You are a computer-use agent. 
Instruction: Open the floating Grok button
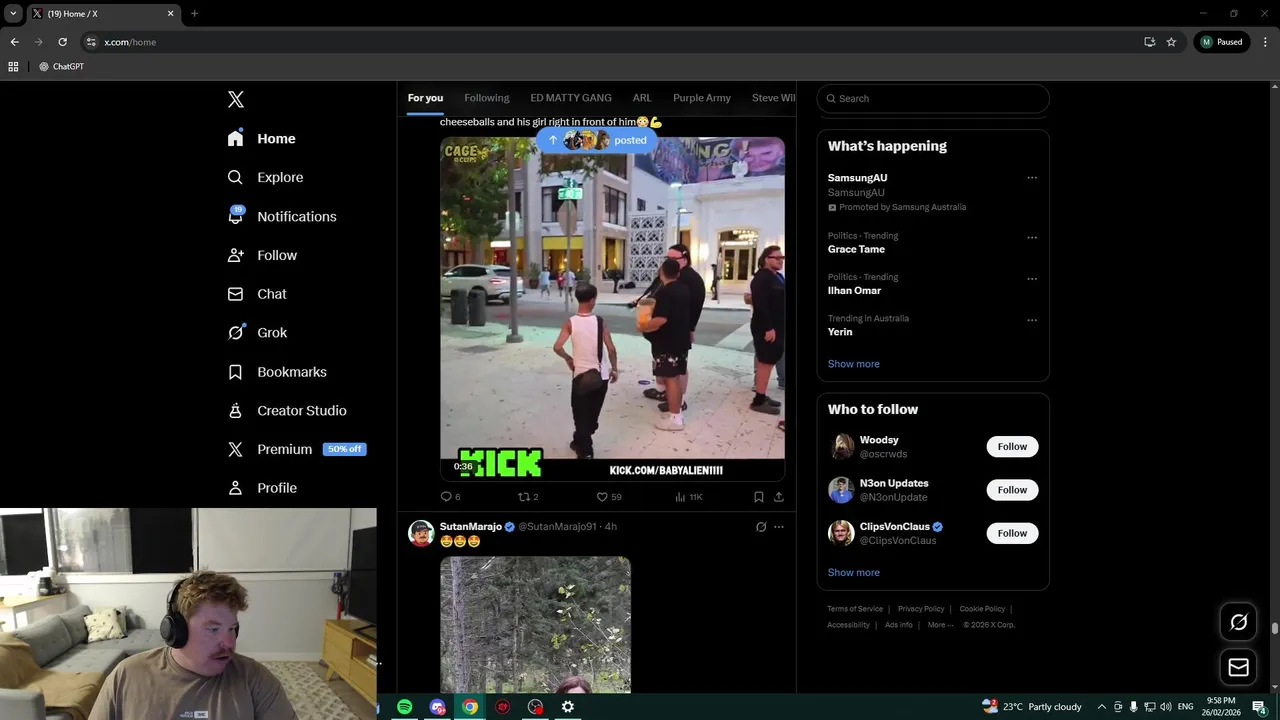pos(1239,622)
